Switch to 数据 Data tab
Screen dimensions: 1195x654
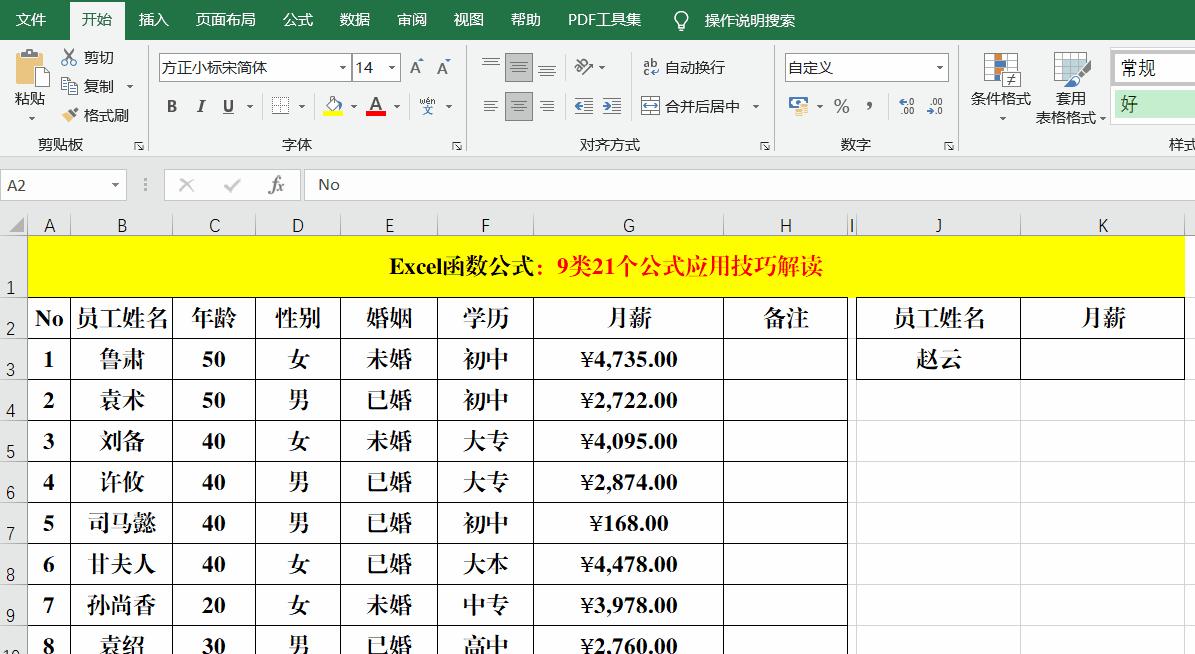pyautogui.click(x=355, y=20)
